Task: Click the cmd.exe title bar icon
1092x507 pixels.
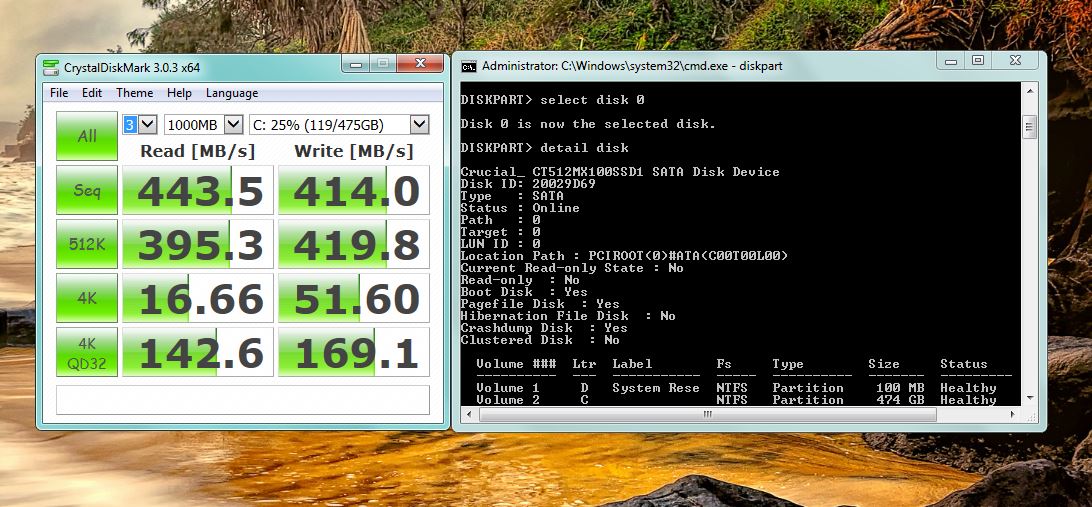Action: (x=468, y=66)
